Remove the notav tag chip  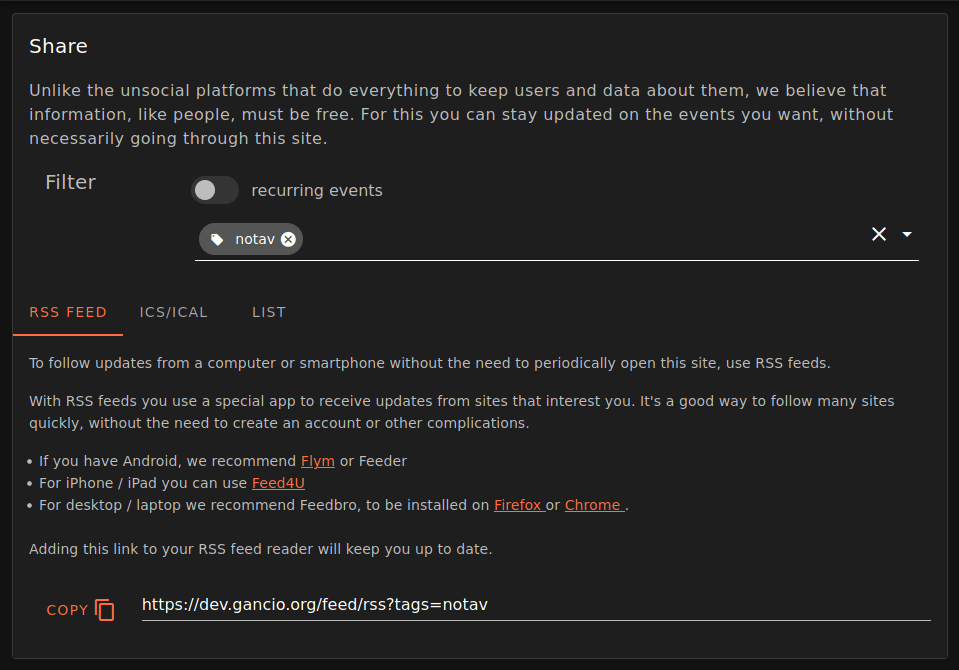pos(288,239)
